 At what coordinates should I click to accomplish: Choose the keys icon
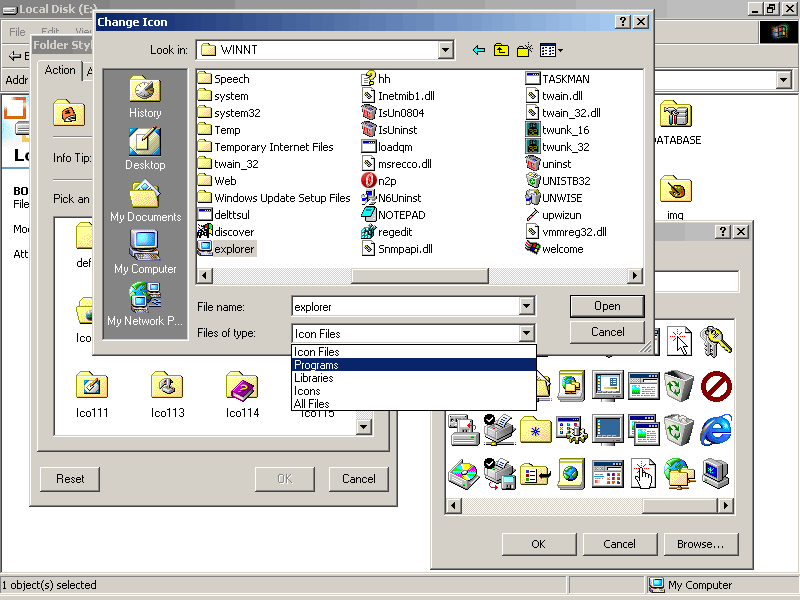point(716,341)
